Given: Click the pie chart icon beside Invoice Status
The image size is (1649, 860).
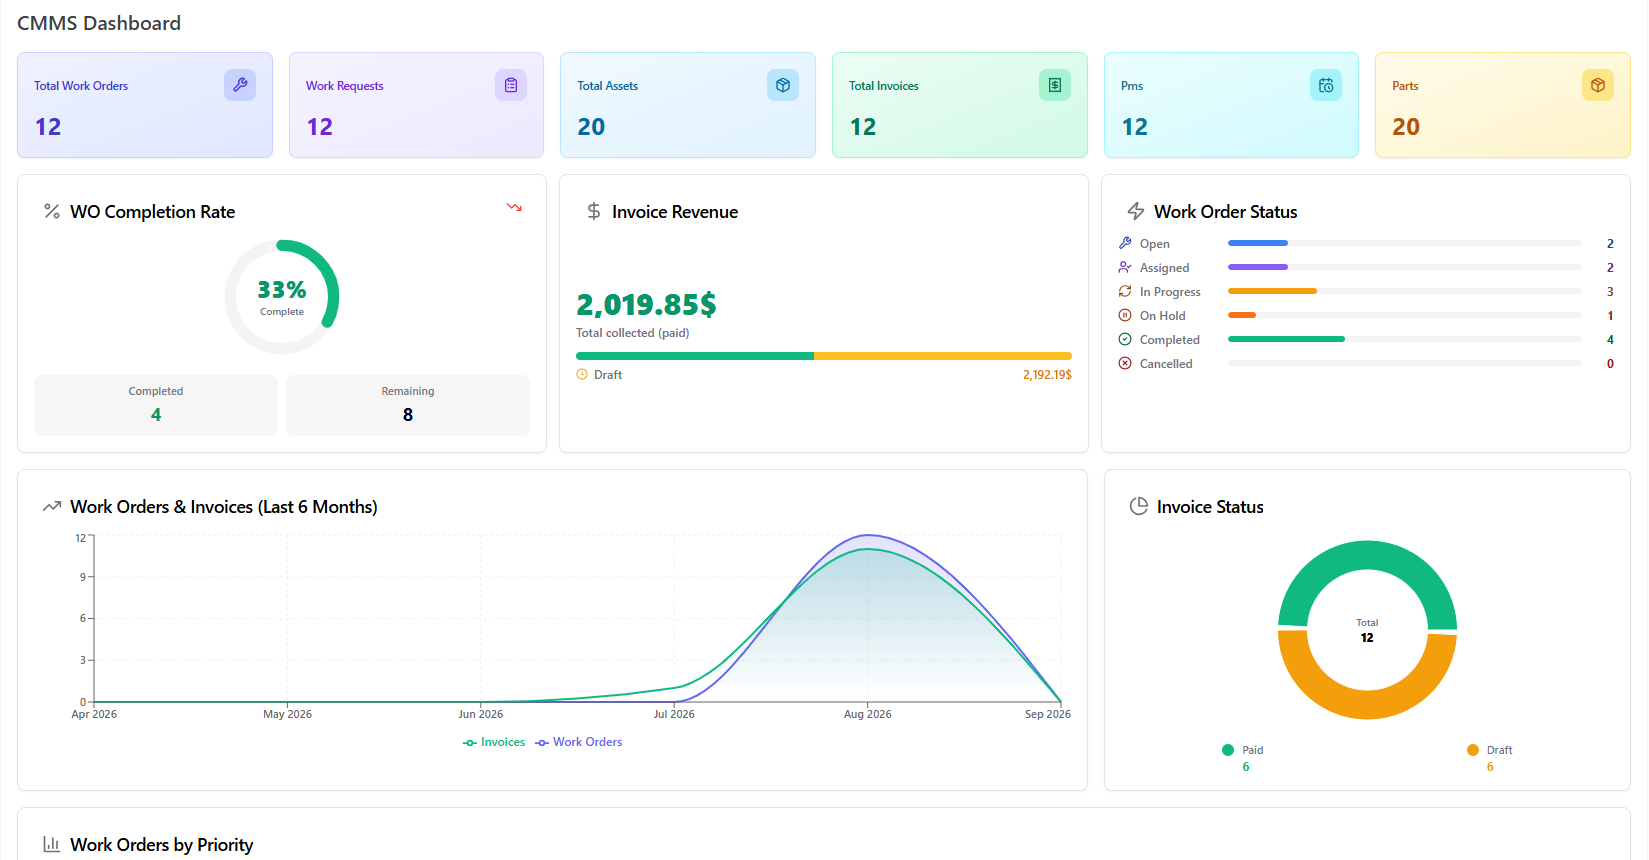Looking at the screenshot, I should click(x=1138, y=506).
